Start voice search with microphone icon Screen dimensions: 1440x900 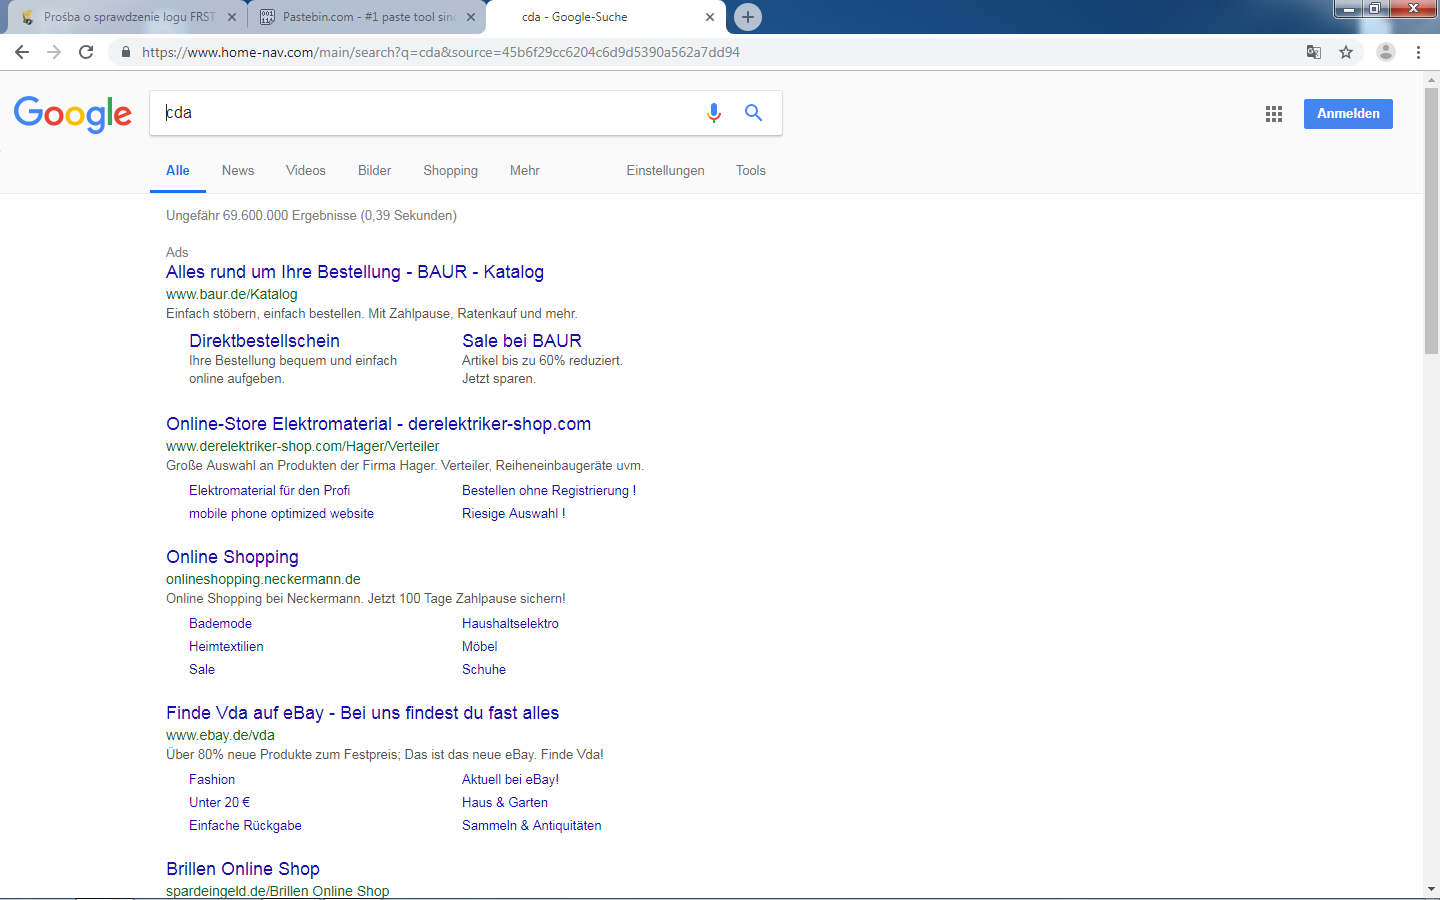pyautogui.click(x=714, y=113)
